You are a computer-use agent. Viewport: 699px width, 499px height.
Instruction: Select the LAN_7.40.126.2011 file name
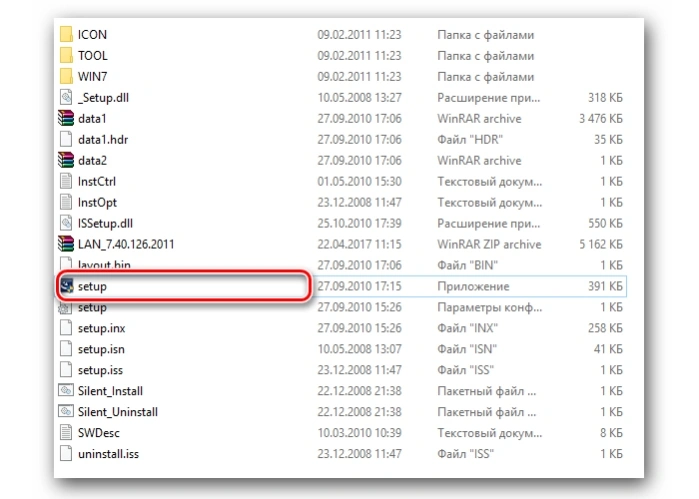pyautogui.click(x=126, y=244)
